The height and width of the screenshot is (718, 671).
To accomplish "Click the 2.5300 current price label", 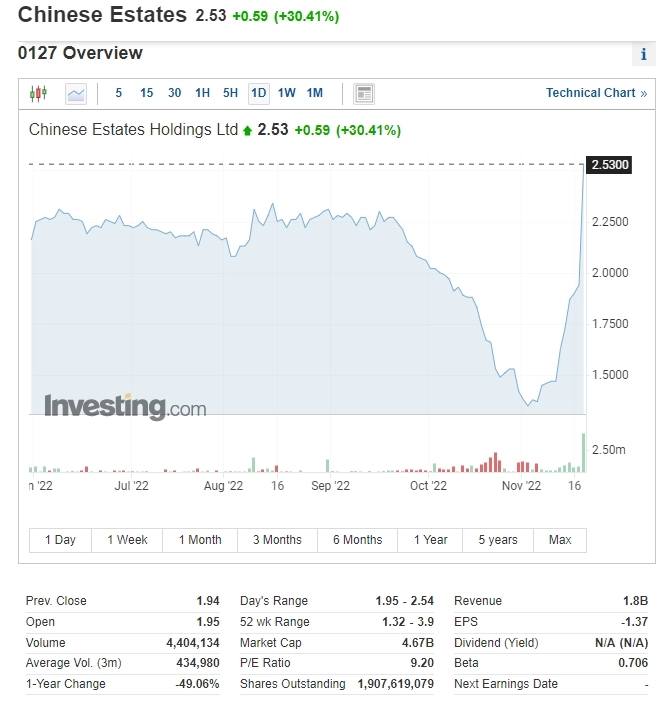I will point(610,164).
